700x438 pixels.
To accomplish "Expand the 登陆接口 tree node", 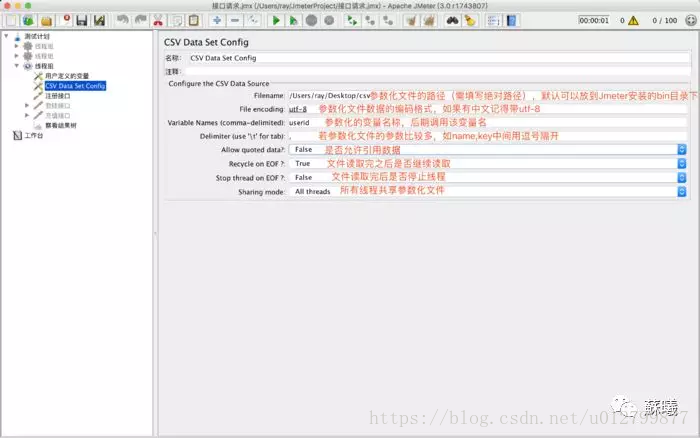I will [27, 105].
